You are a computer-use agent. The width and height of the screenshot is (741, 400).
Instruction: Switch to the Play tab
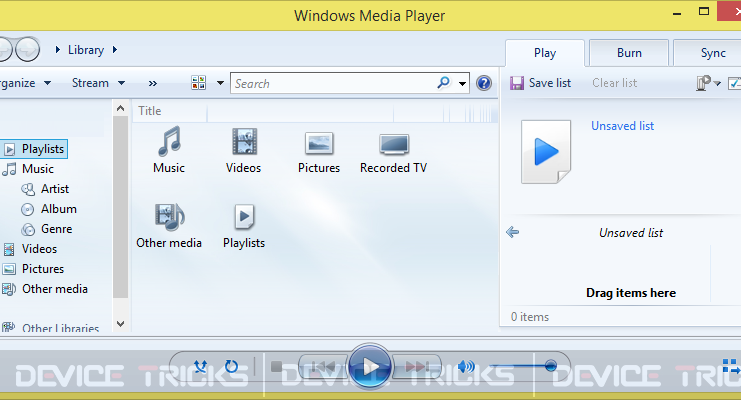pos(545,53)
